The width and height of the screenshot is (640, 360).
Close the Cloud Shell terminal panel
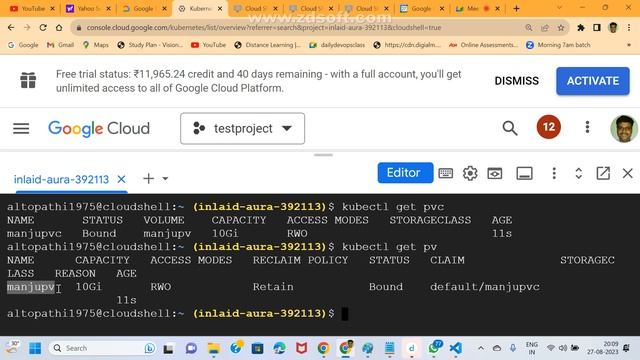[x=627, y=173]
